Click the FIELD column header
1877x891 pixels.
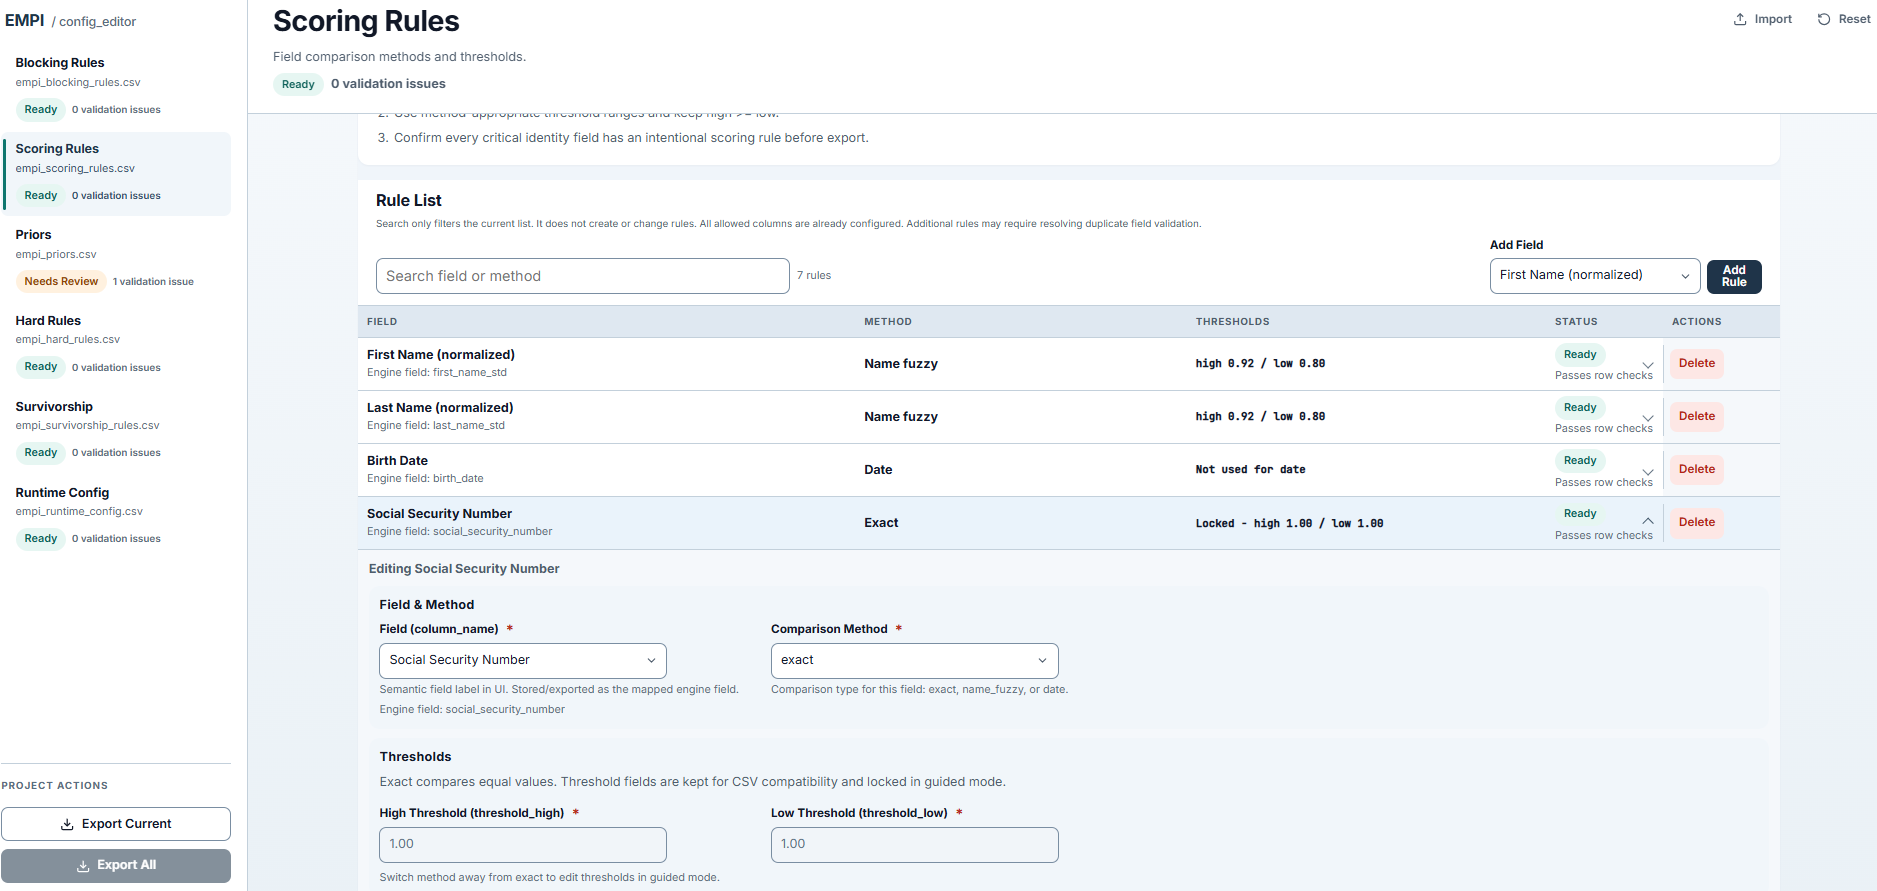pos(382,322)
